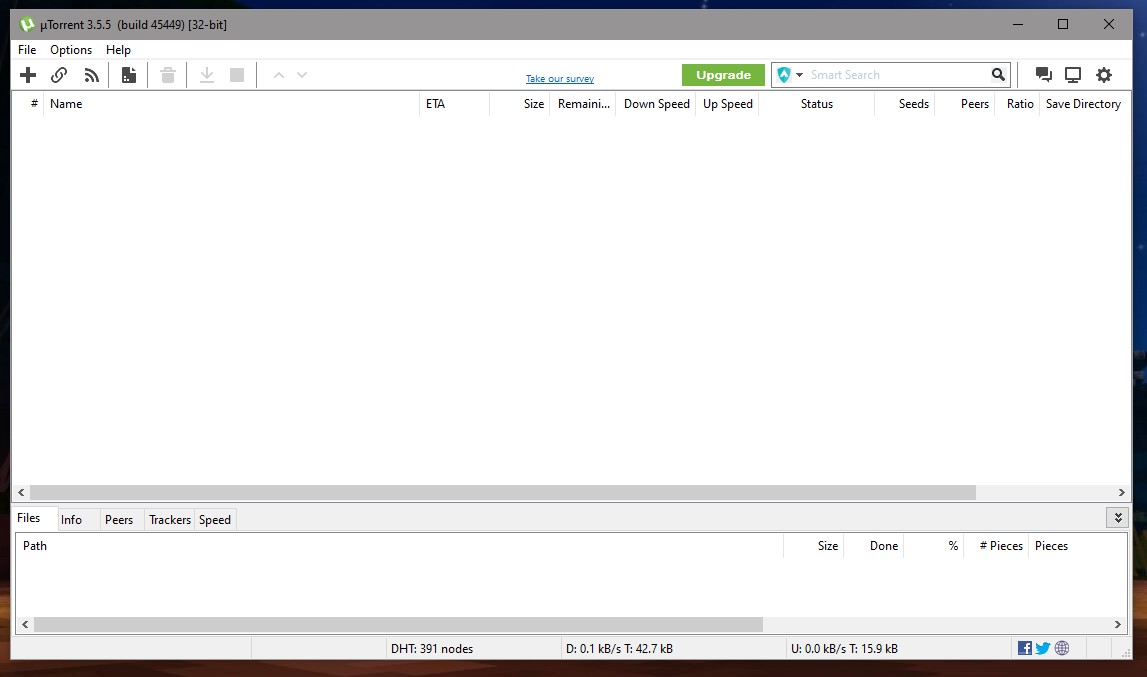This screenshot has height=677, width=1147.
Task: Open the chat bubbles icon in toolbar
Action: pyautogui.click(x=1044, y=75)
